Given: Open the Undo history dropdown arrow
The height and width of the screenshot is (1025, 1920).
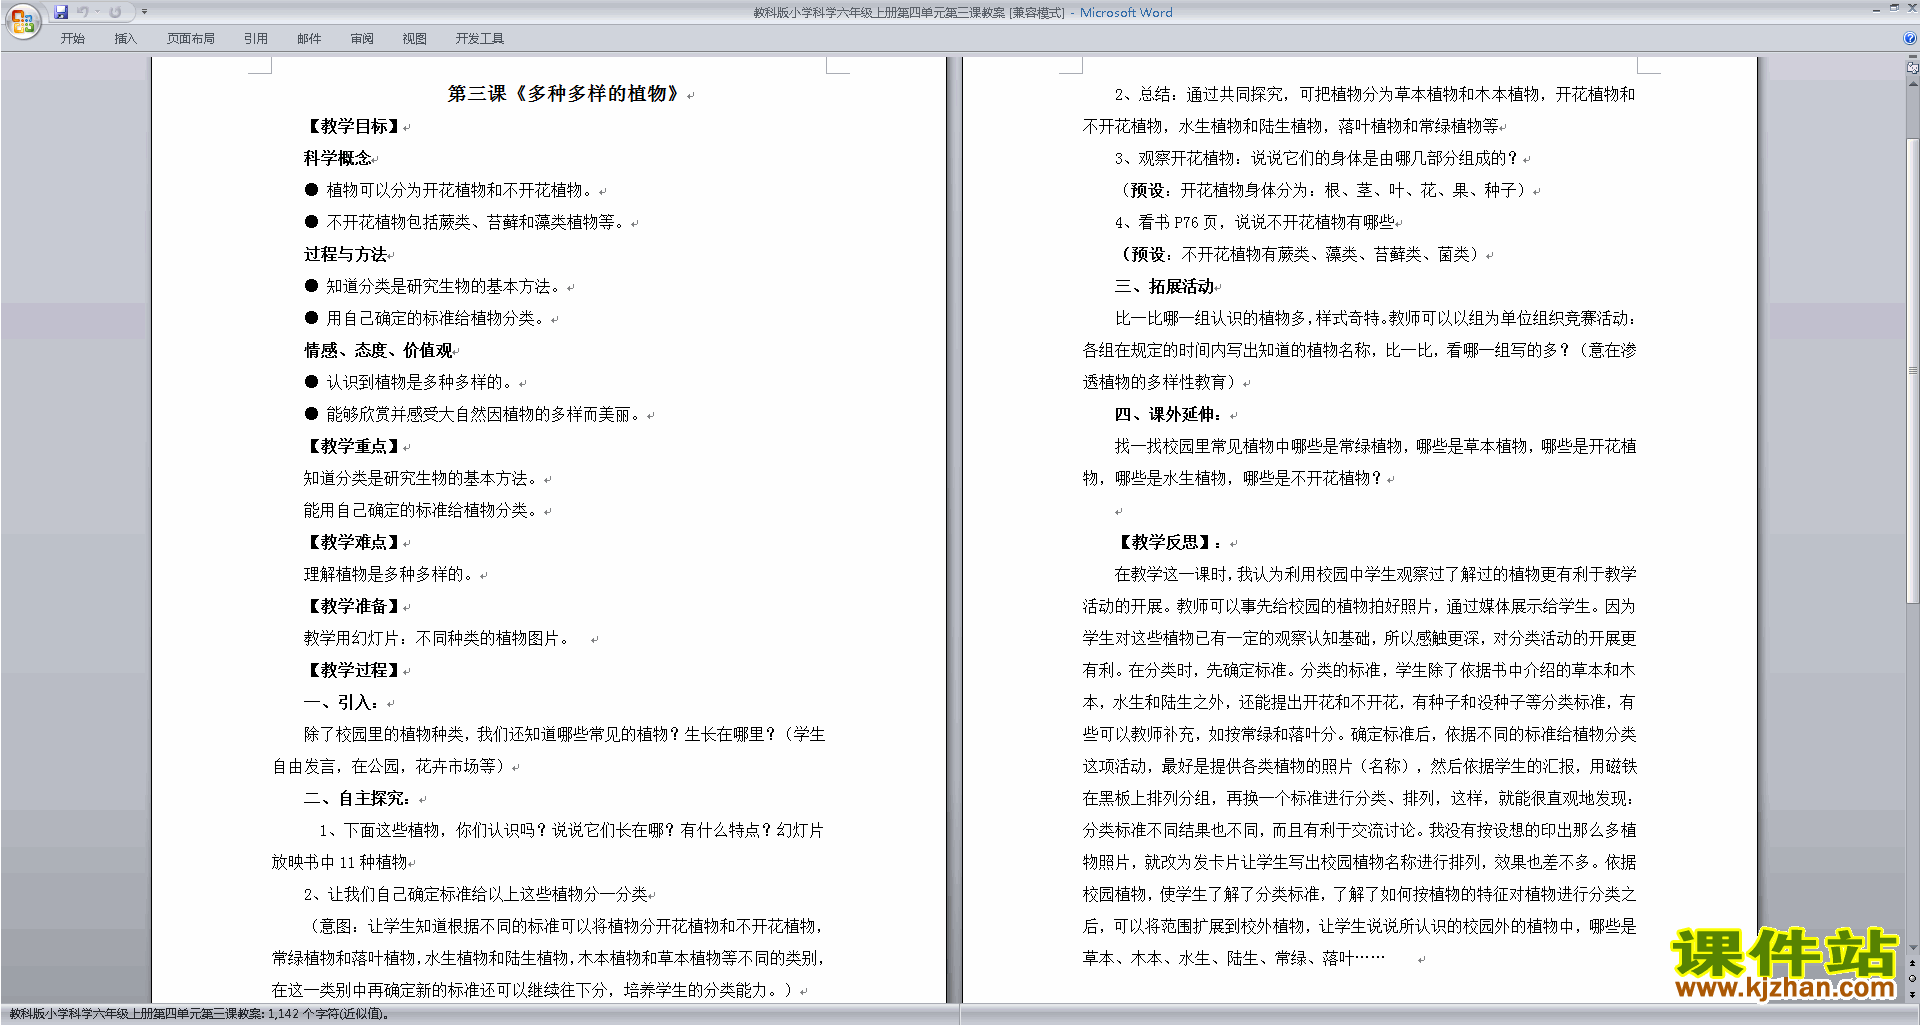Looking at the screenshot, I should [97, 12].
